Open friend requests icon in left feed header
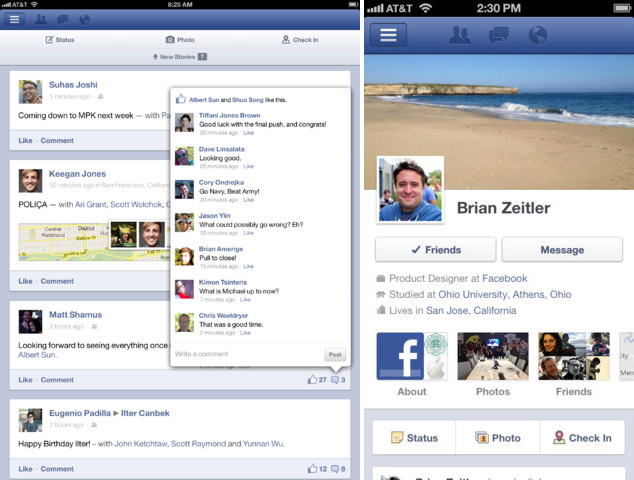This screenshot has height=480, width=634. coord(41,19)
